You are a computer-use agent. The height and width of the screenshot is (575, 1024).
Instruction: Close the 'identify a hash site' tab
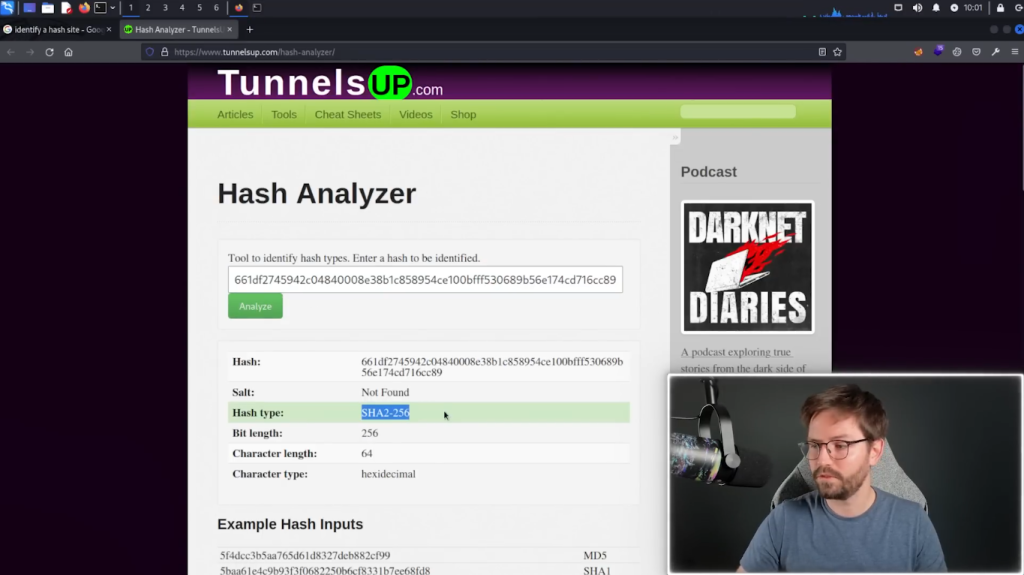tap(108, 29)
